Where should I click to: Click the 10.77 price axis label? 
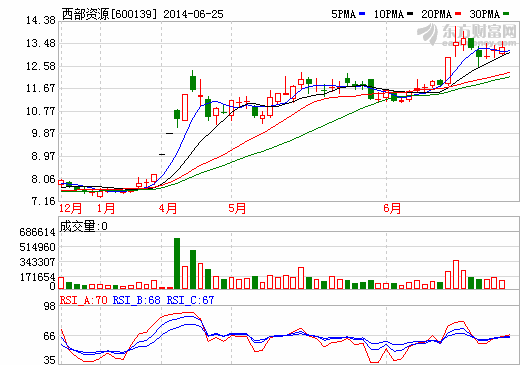tap(41, 111)
